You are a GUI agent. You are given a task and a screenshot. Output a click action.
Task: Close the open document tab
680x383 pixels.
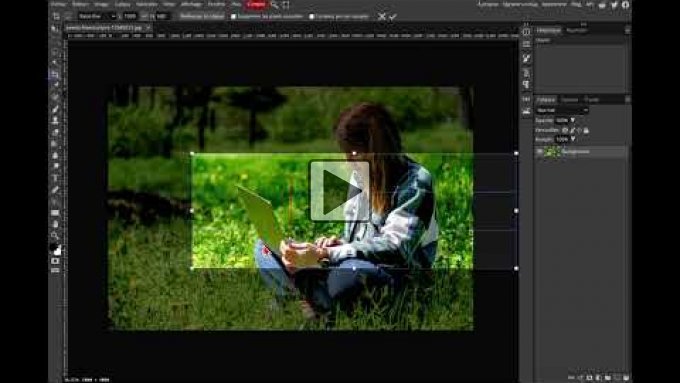(148, 27)
